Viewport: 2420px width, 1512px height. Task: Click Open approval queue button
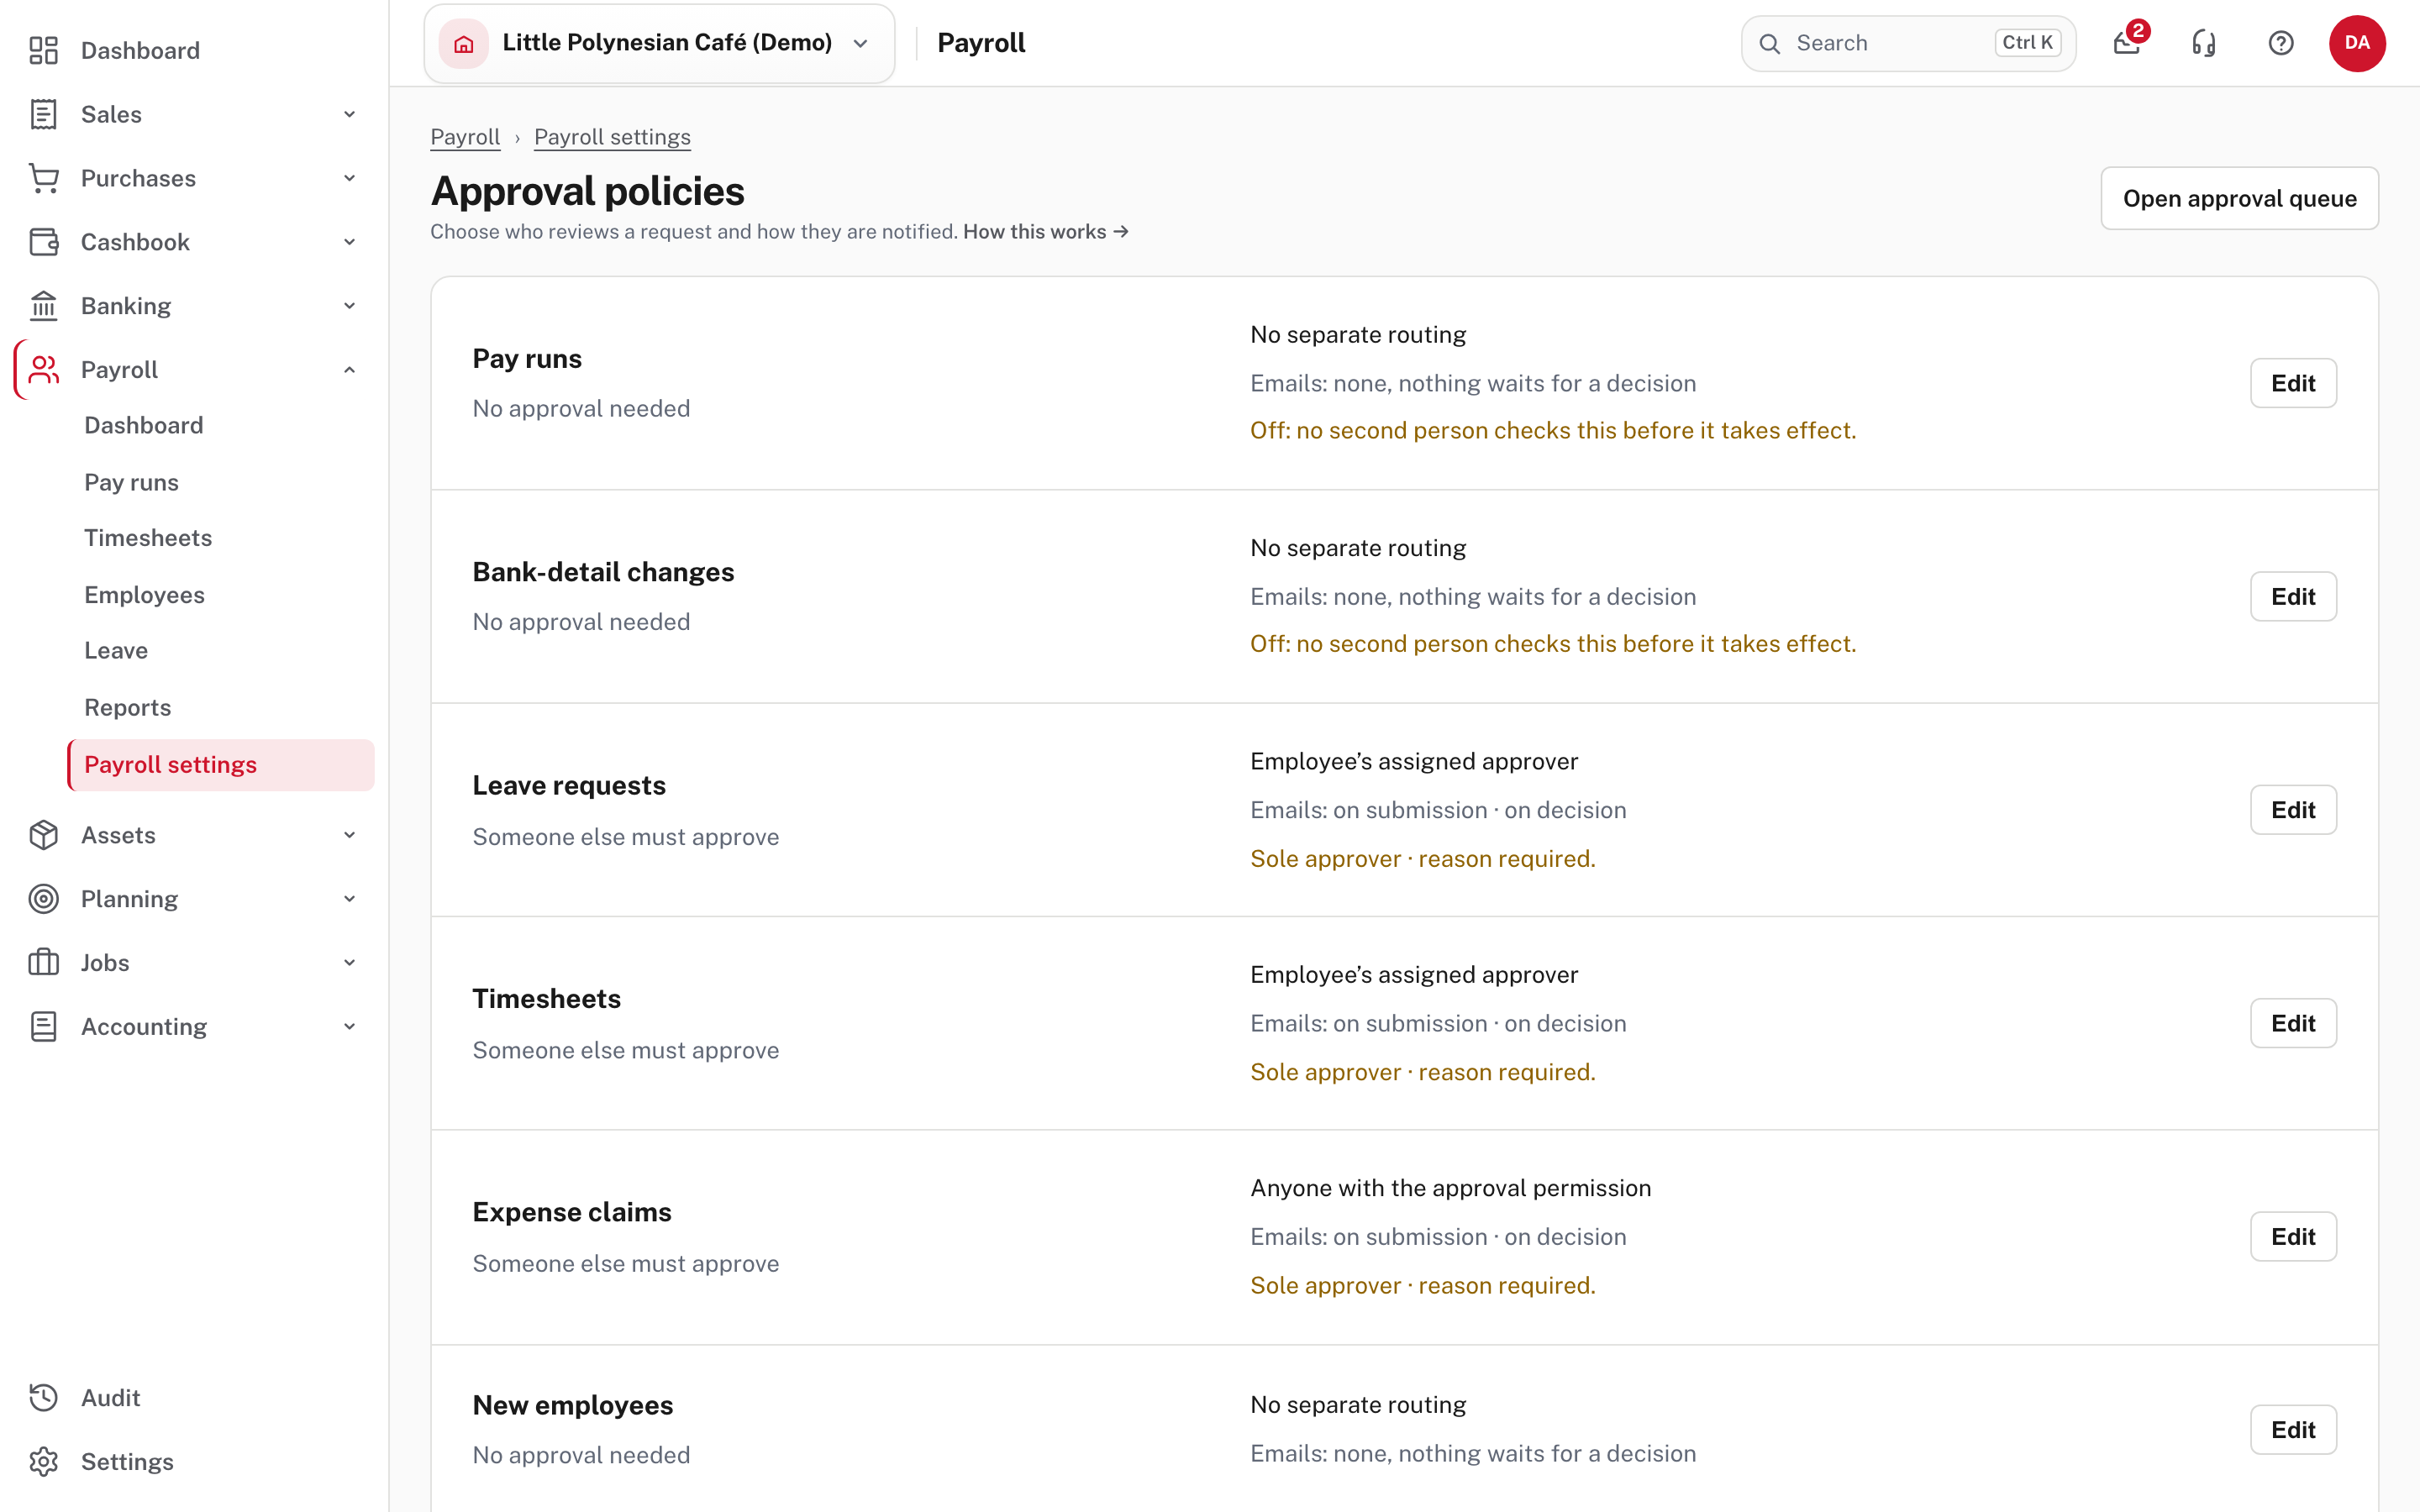[2239, 198]
